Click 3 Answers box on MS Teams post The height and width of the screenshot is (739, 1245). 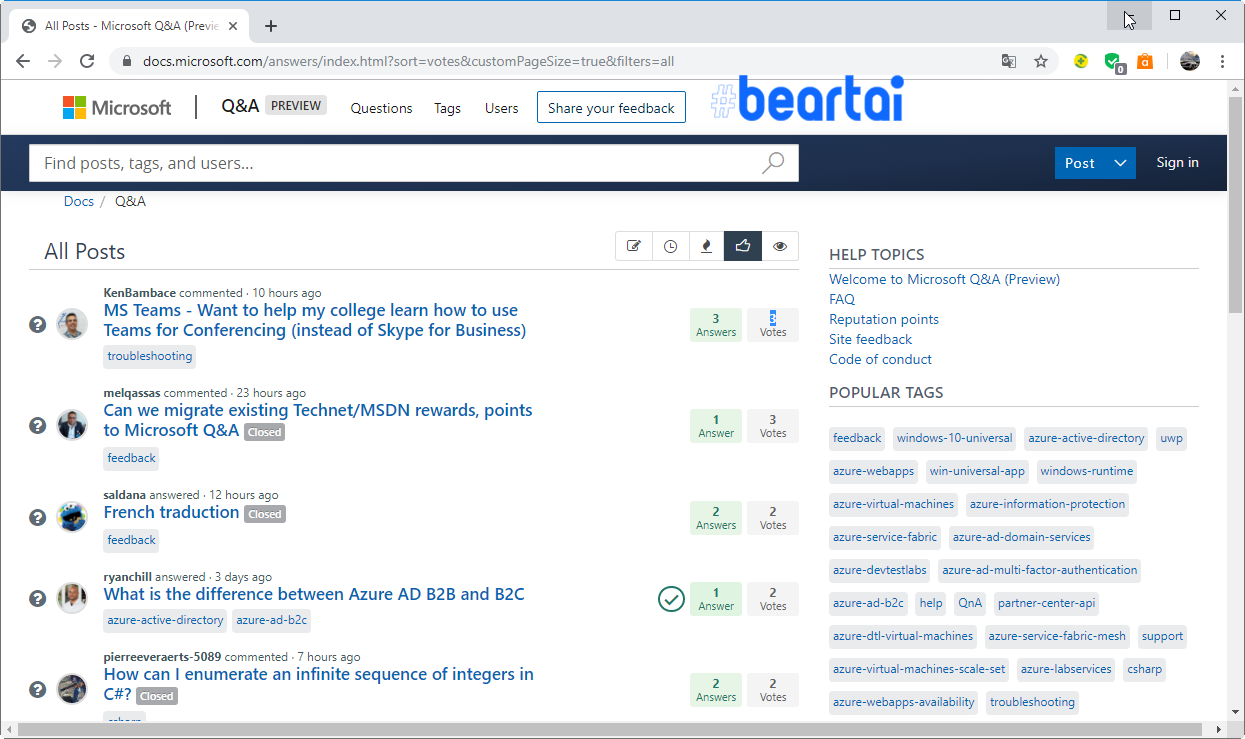(716, 325)
